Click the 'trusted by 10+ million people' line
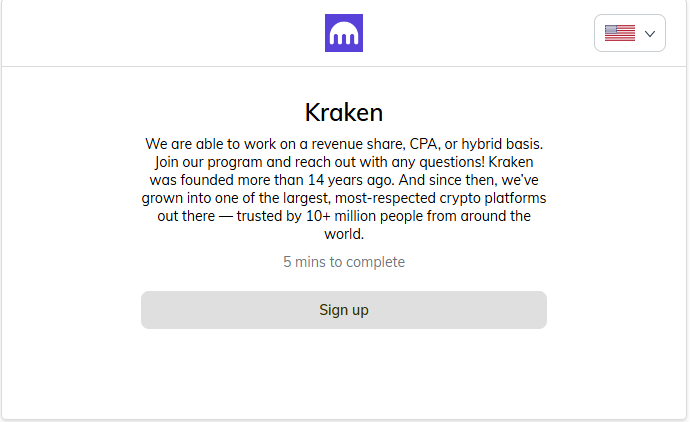Viewport: 690px width, 422px height. click(x=344, y=216)
